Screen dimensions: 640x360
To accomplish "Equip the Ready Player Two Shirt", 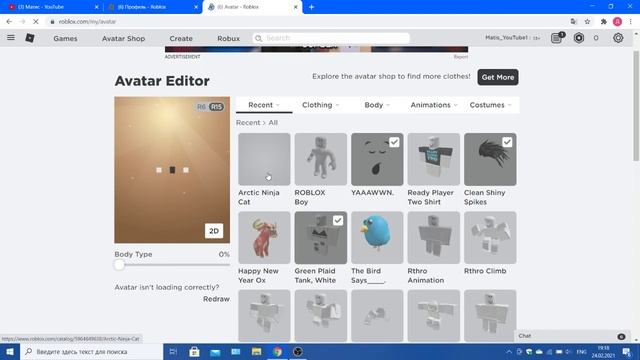I will (433, 159).
